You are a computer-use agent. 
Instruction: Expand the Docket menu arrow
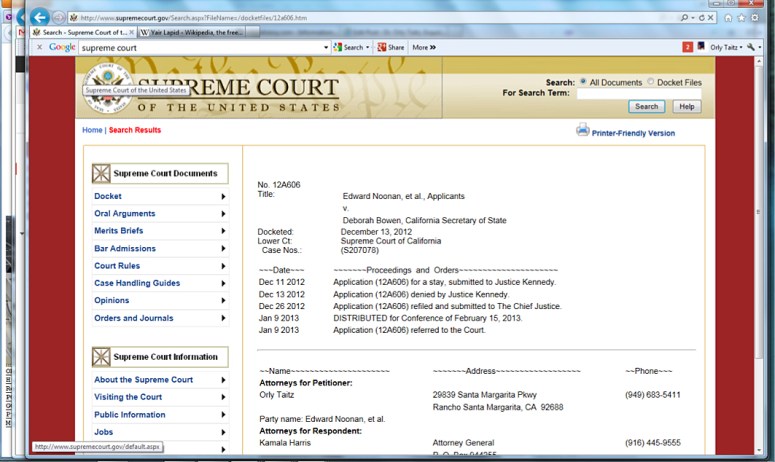223,197
